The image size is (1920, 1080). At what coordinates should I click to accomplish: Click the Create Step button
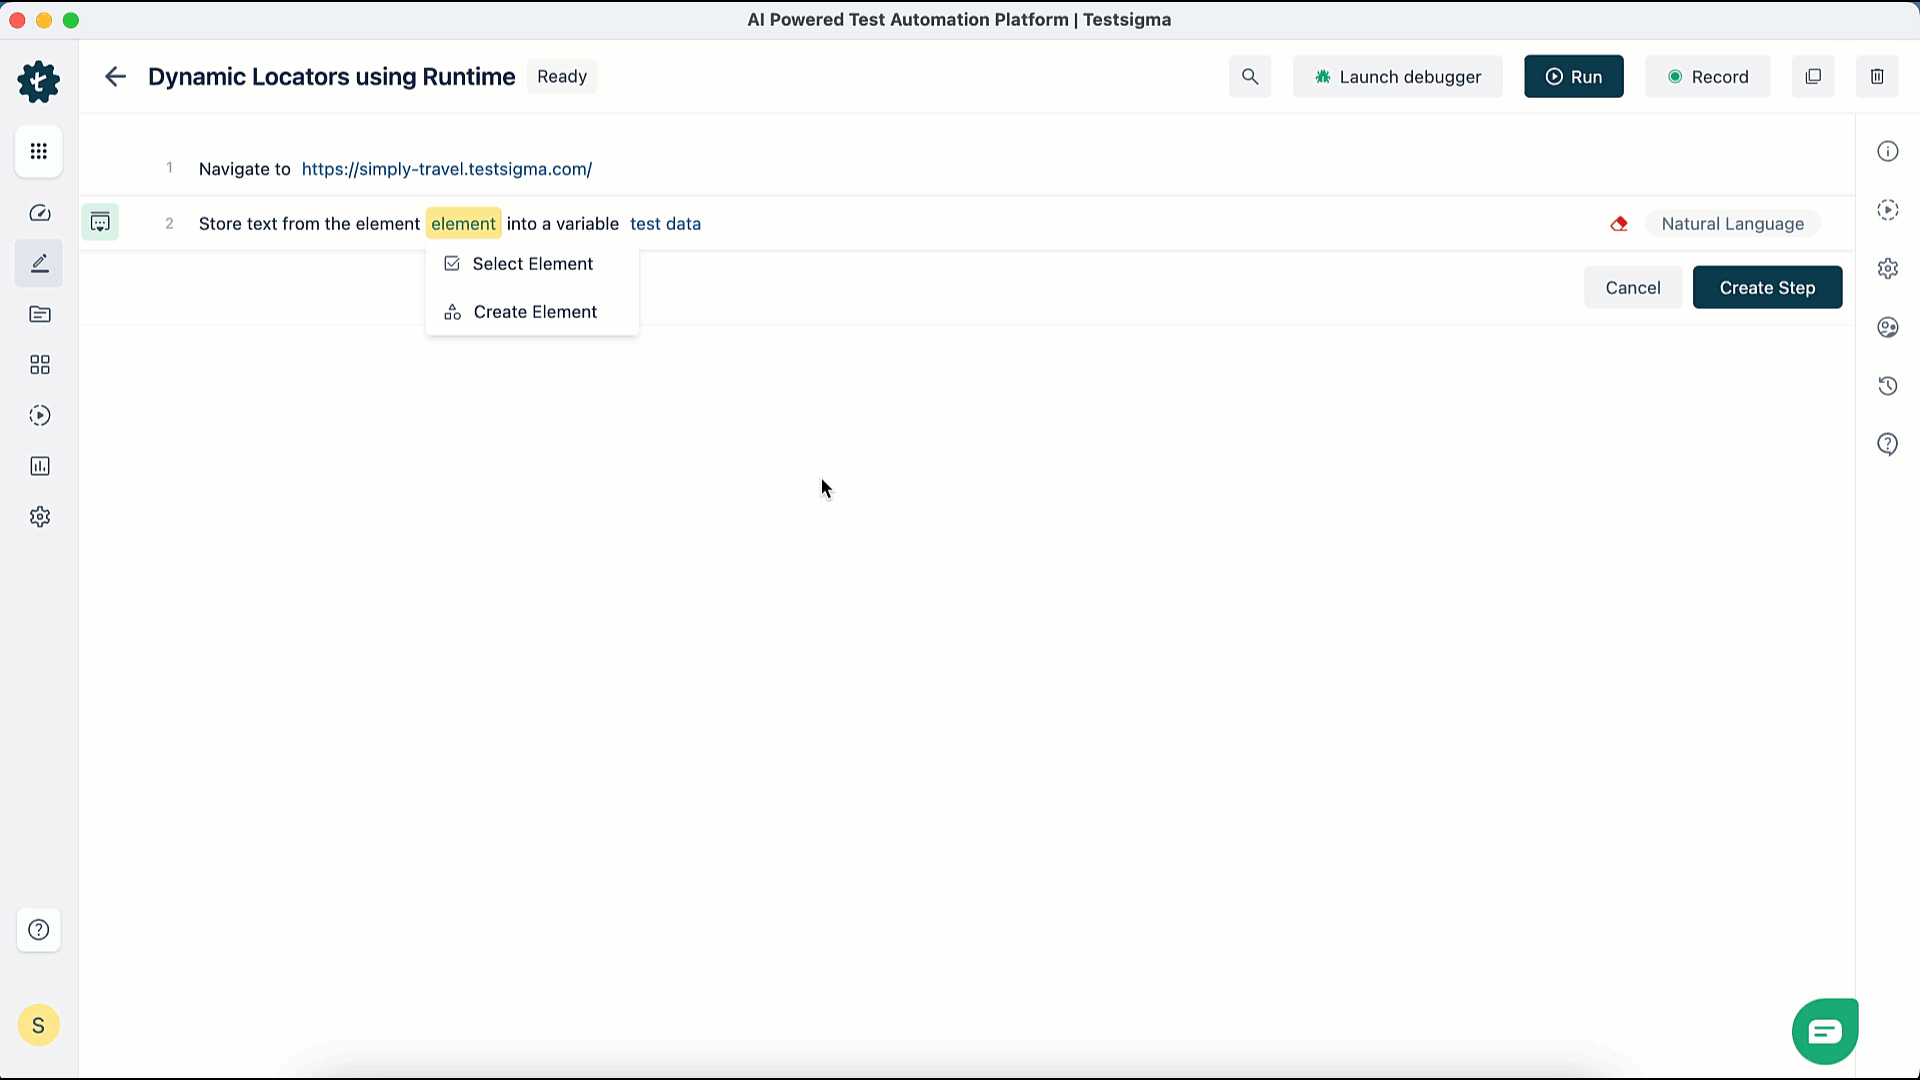tap(1767, 287)
